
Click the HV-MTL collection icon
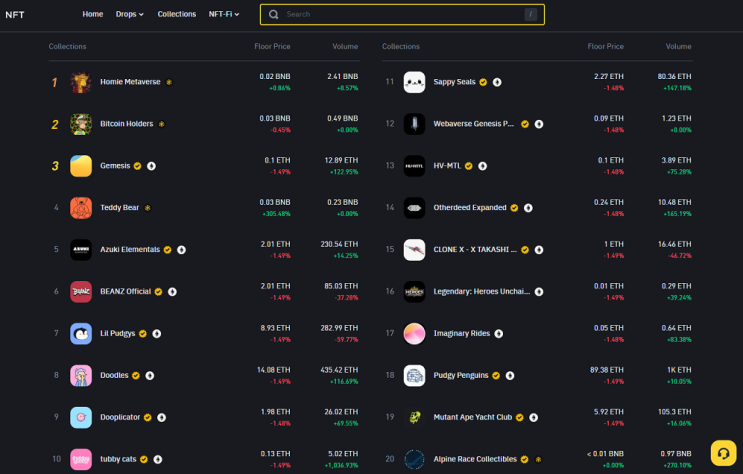point(414,166)
